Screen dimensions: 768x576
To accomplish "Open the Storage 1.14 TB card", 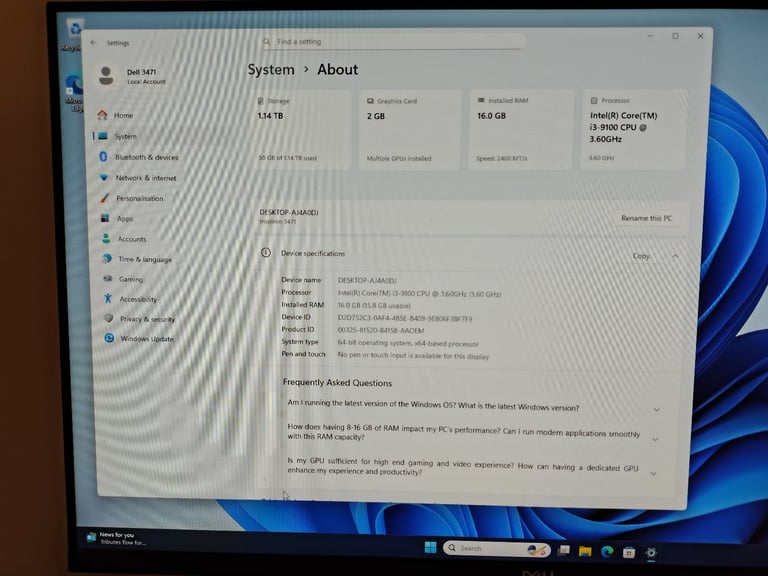I will [302, 129].
